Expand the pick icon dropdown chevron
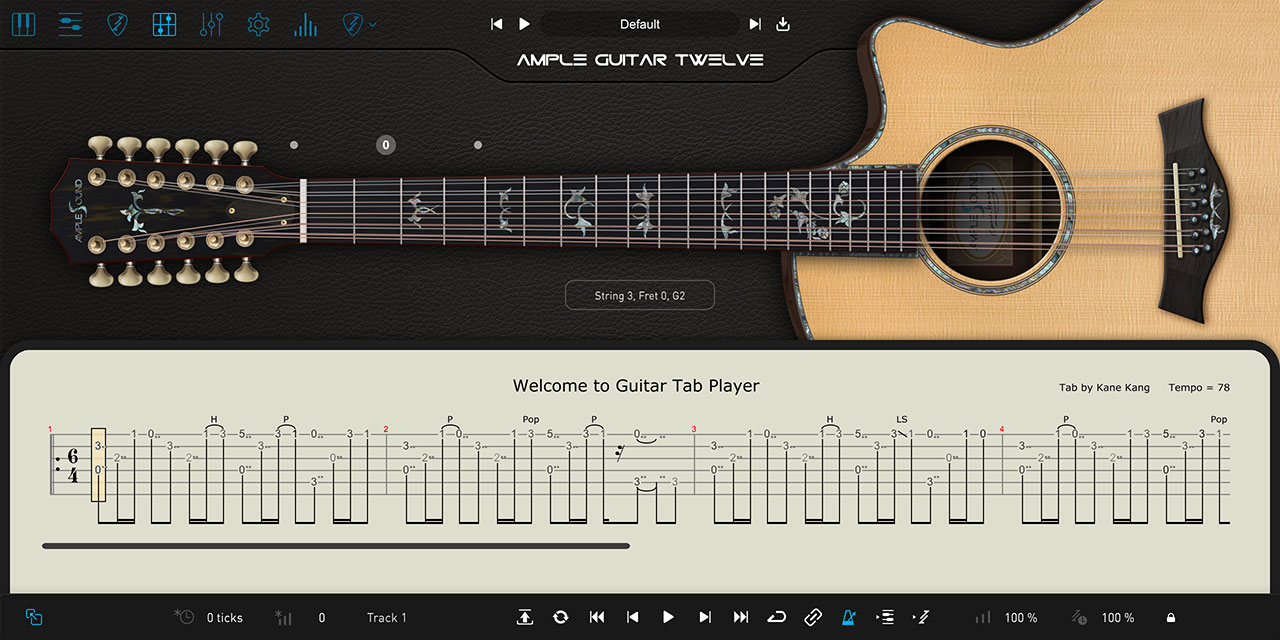Screen dimensions: 1280x640 pos(373,24)
